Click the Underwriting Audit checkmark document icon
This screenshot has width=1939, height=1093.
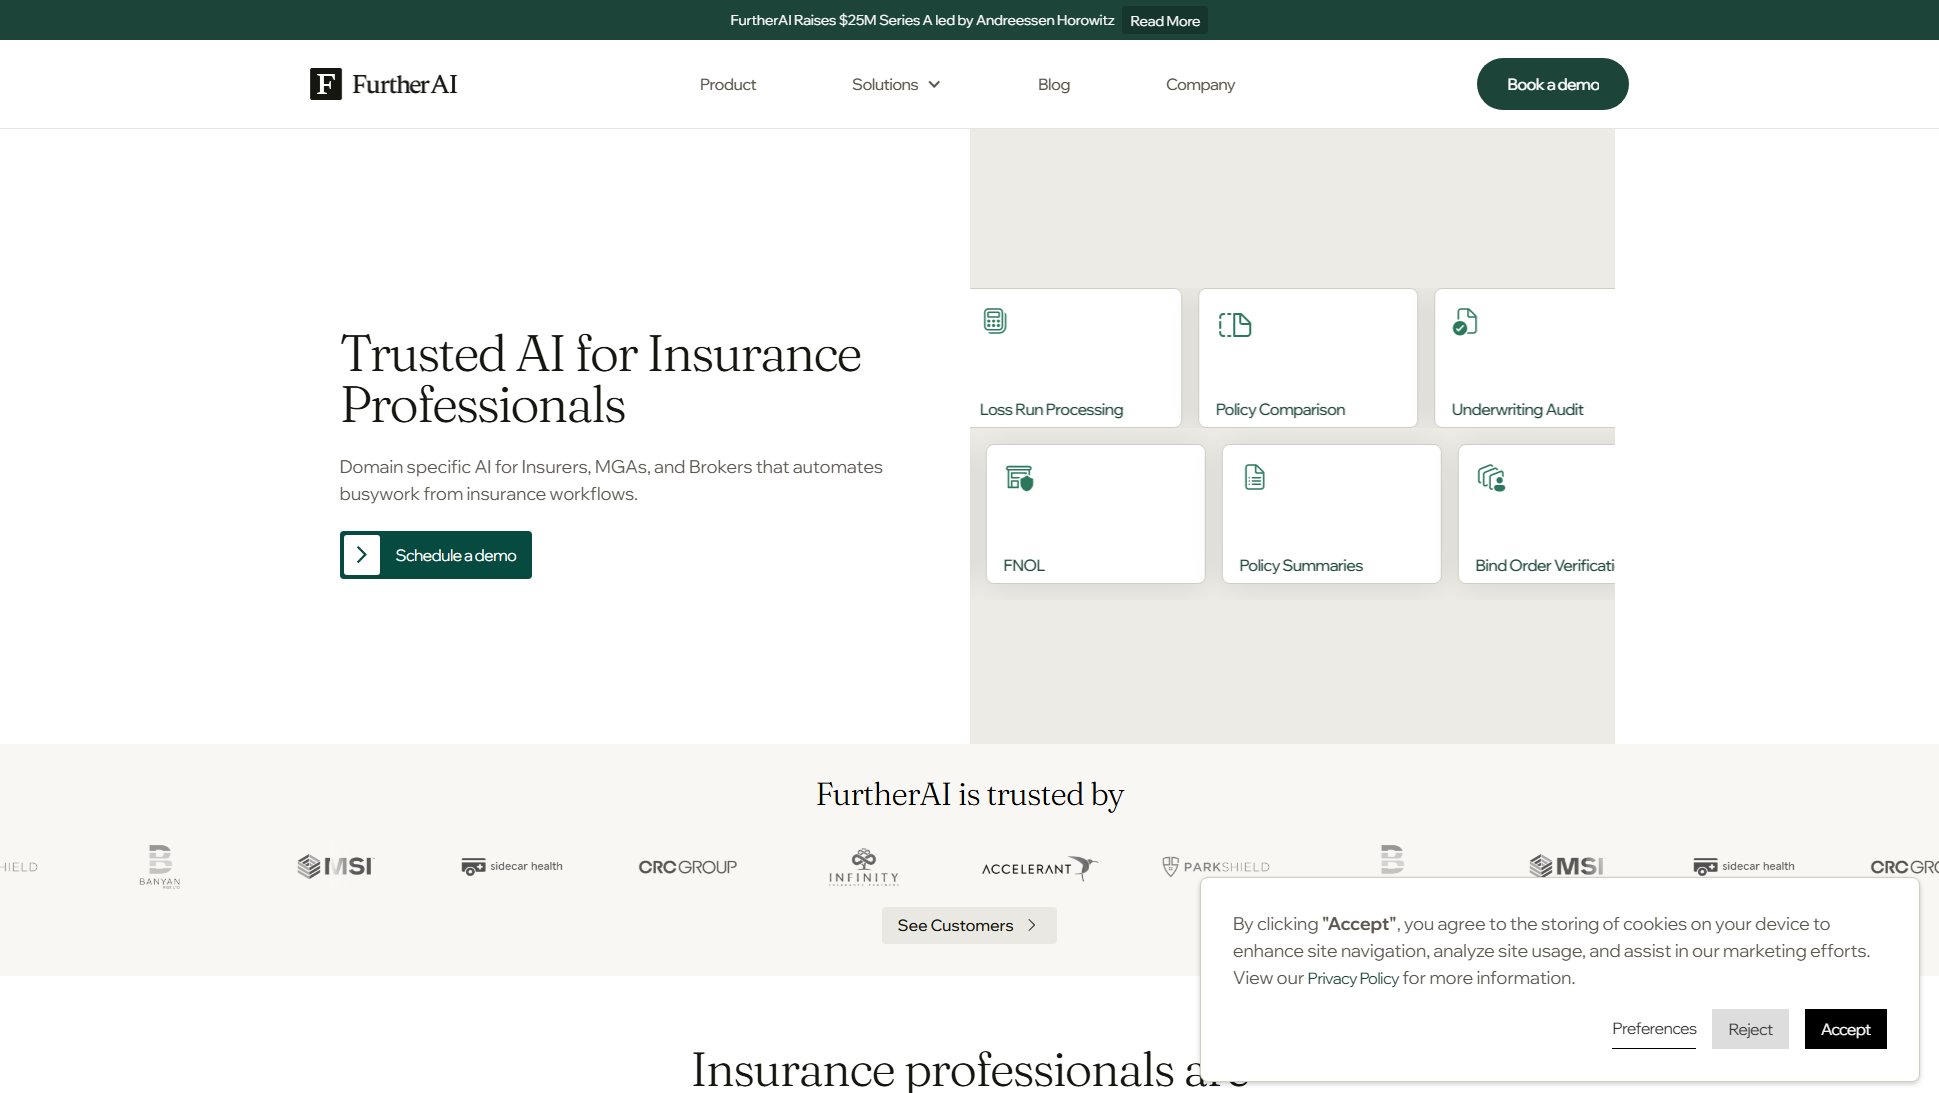(1464, 322)
